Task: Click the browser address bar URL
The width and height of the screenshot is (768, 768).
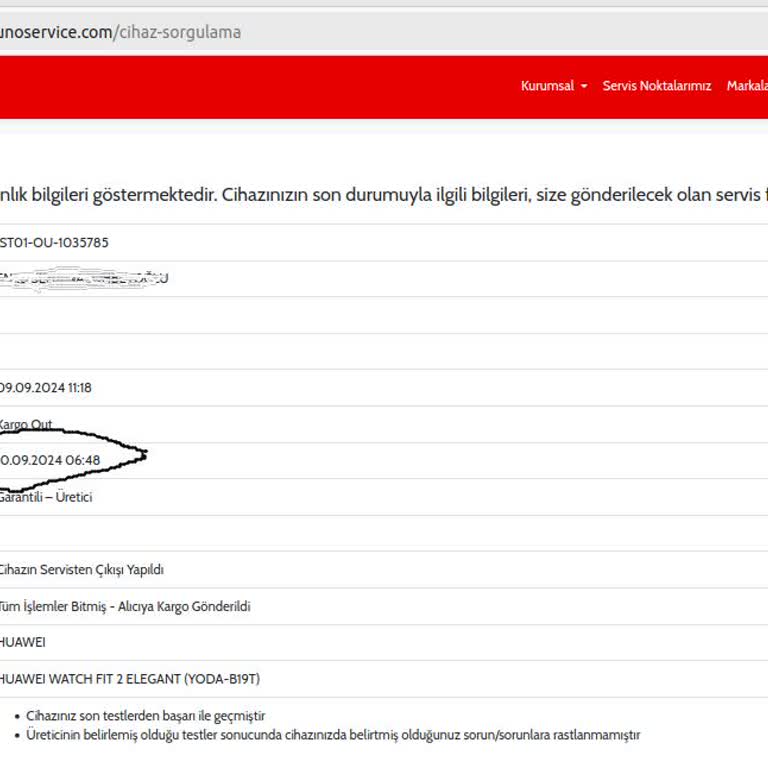Action: coord(120,32)
